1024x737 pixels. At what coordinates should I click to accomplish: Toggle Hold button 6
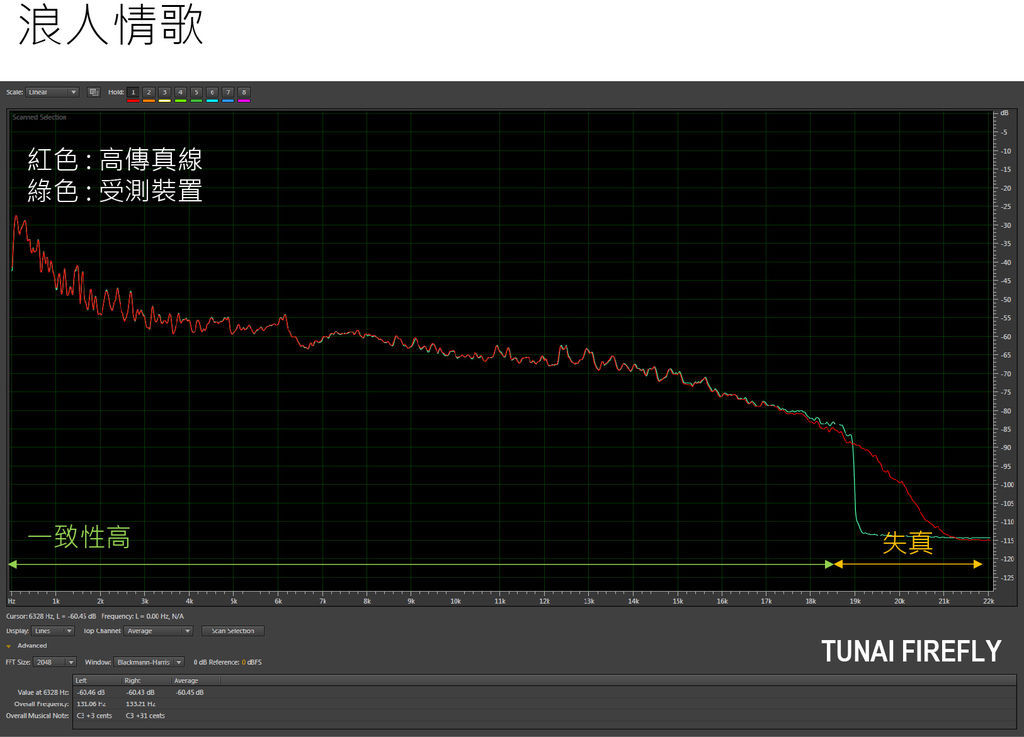click(x=212, y=92)
